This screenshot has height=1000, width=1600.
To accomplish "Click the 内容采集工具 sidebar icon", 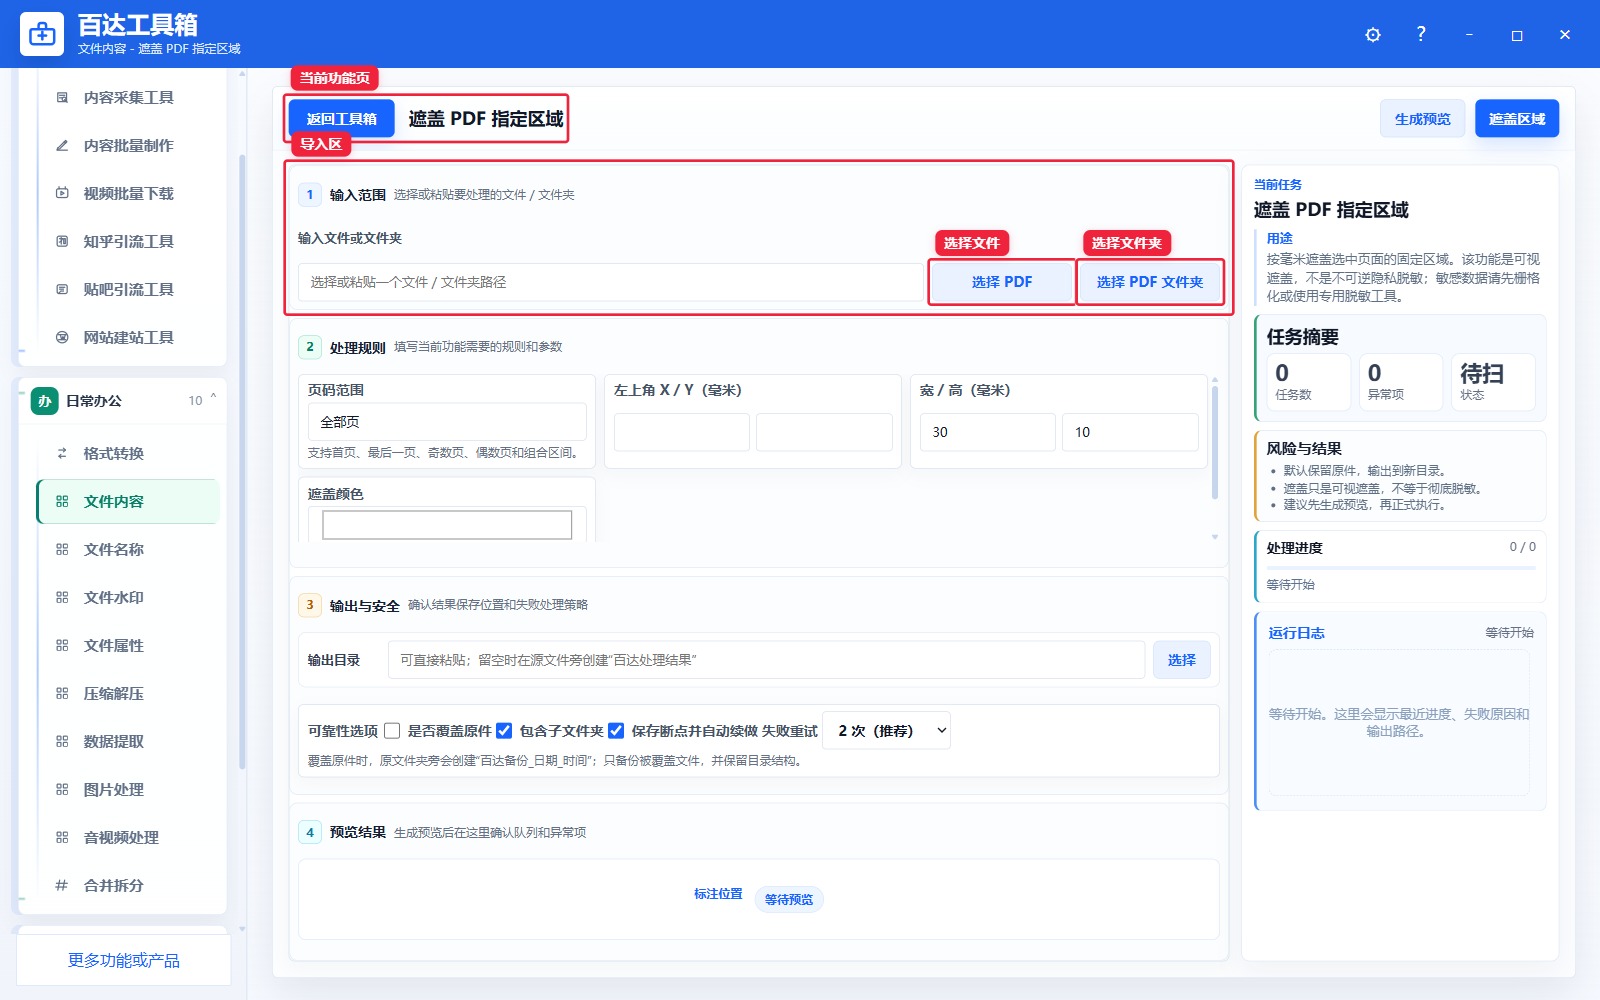I will (62, 97).
